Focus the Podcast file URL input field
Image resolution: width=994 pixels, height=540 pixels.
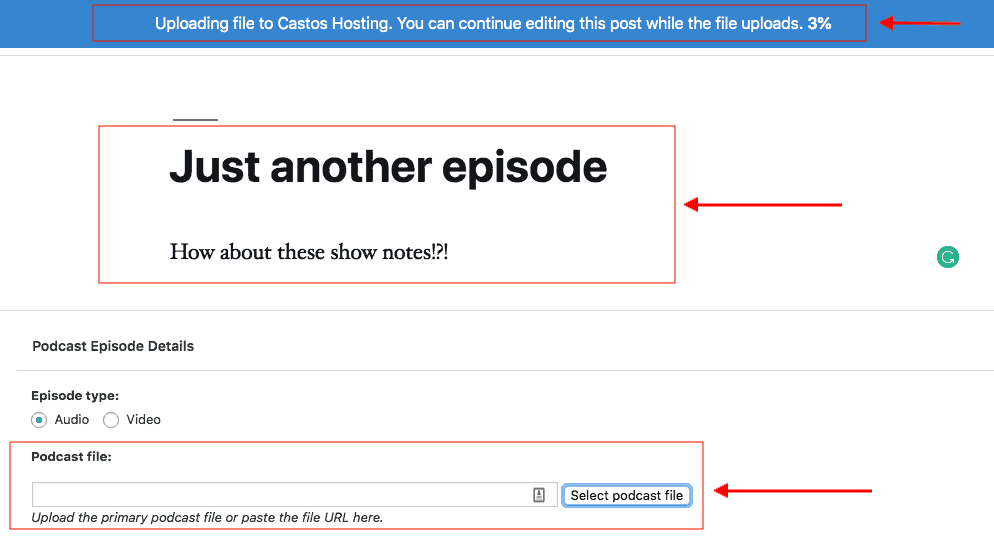click(x=295, y=494)
